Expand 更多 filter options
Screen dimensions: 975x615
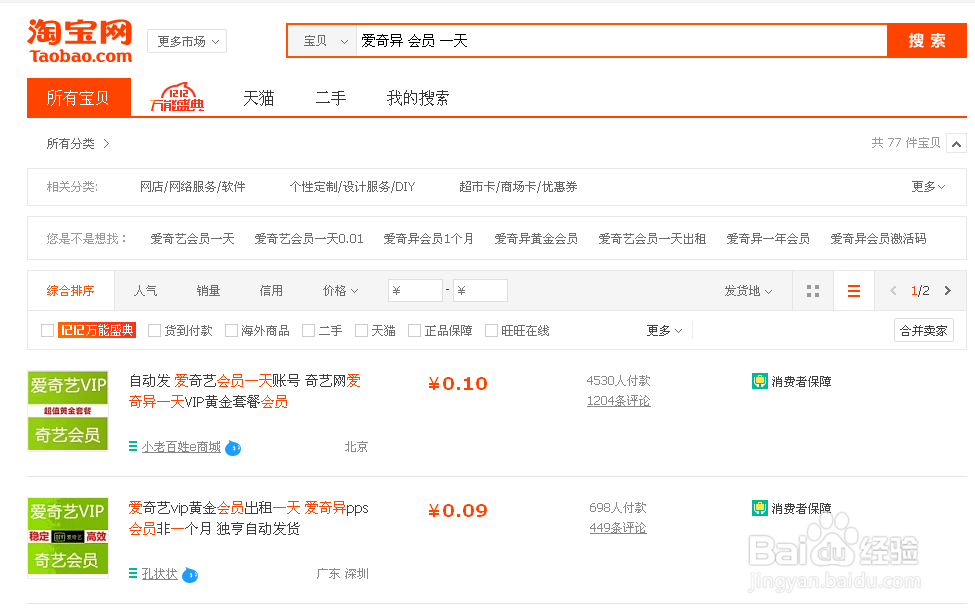pos(664,330)
